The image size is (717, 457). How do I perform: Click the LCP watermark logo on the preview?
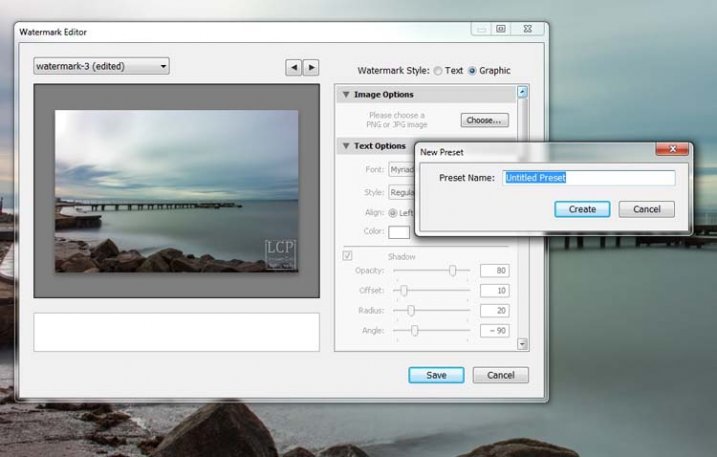(x=279, y=254)
